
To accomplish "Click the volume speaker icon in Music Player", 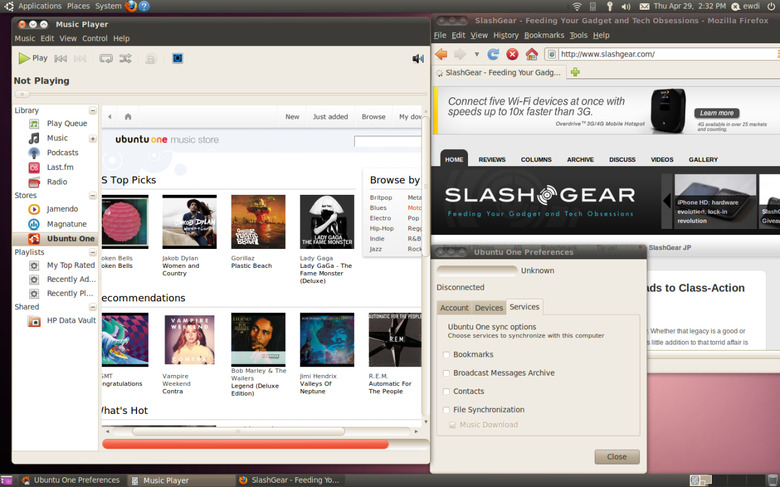I will (x=418, y=59).
